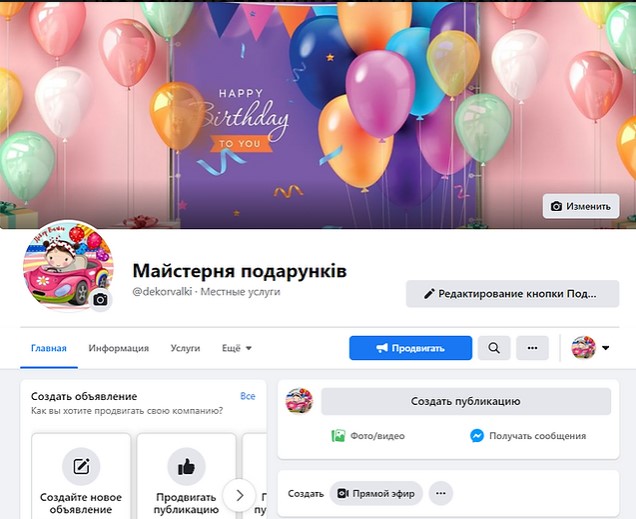The image size is (636, 519).
Task: Click the Создать объявление heading
Action: pyautogui.click(x=84, y=396)
